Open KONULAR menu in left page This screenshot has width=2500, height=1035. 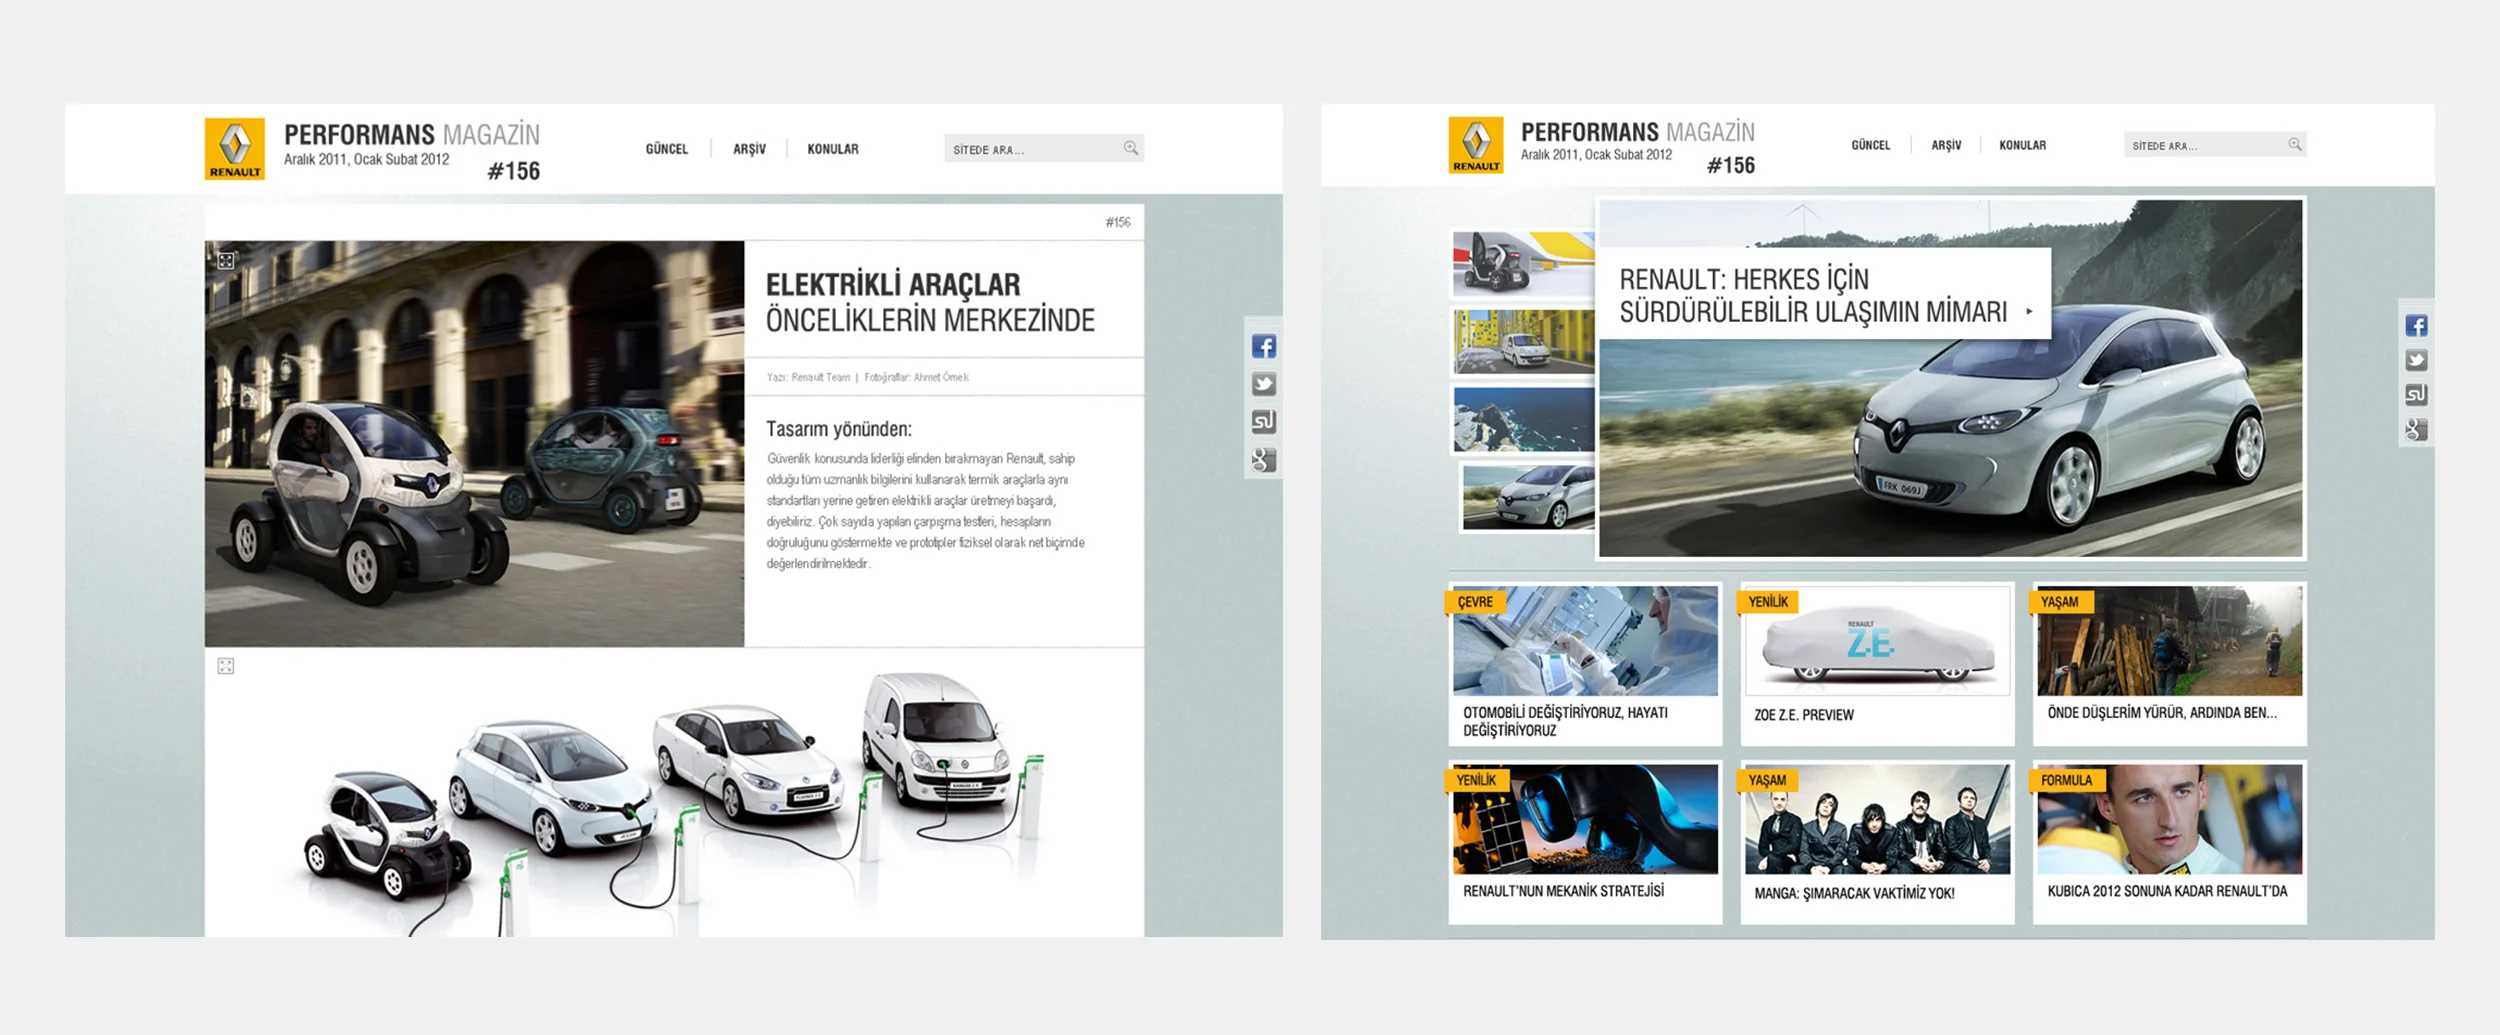pyautogui.click(x=833, y=149)
